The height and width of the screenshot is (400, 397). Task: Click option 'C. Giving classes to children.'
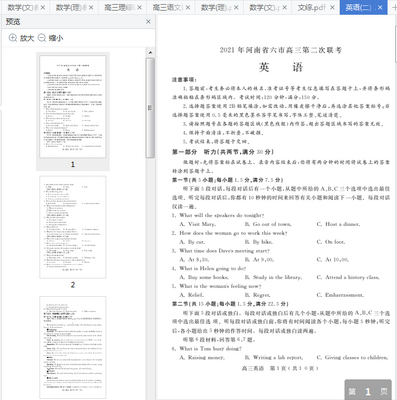click(x=352, y=357)
